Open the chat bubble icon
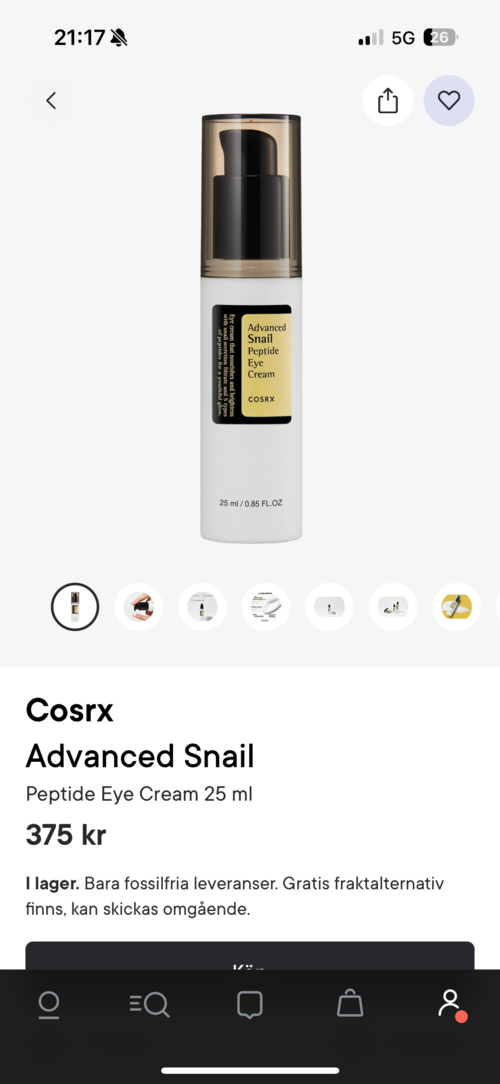Image resolution: width=500 pixels, height=1084 pixels. (250, 1004)
